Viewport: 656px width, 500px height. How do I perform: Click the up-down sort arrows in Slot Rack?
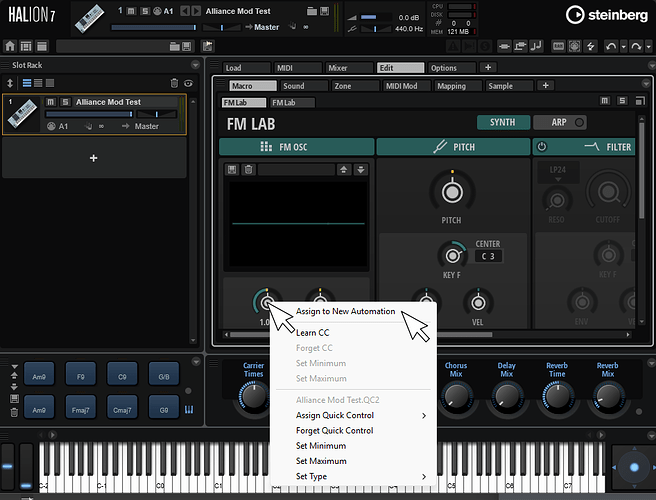tap(10, 83)
